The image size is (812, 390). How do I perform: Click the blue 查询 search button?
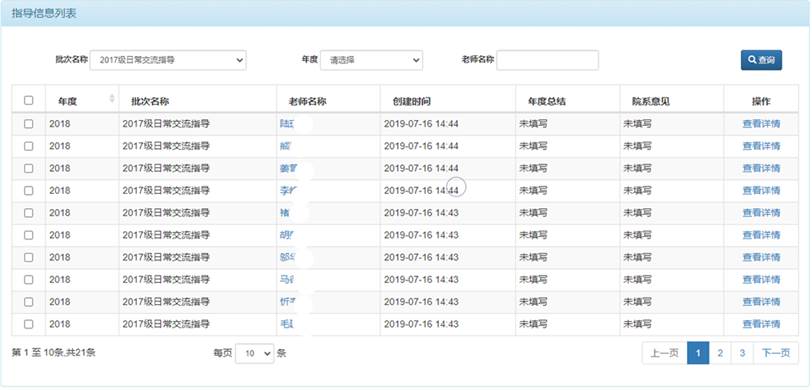[x=761, y=60]
